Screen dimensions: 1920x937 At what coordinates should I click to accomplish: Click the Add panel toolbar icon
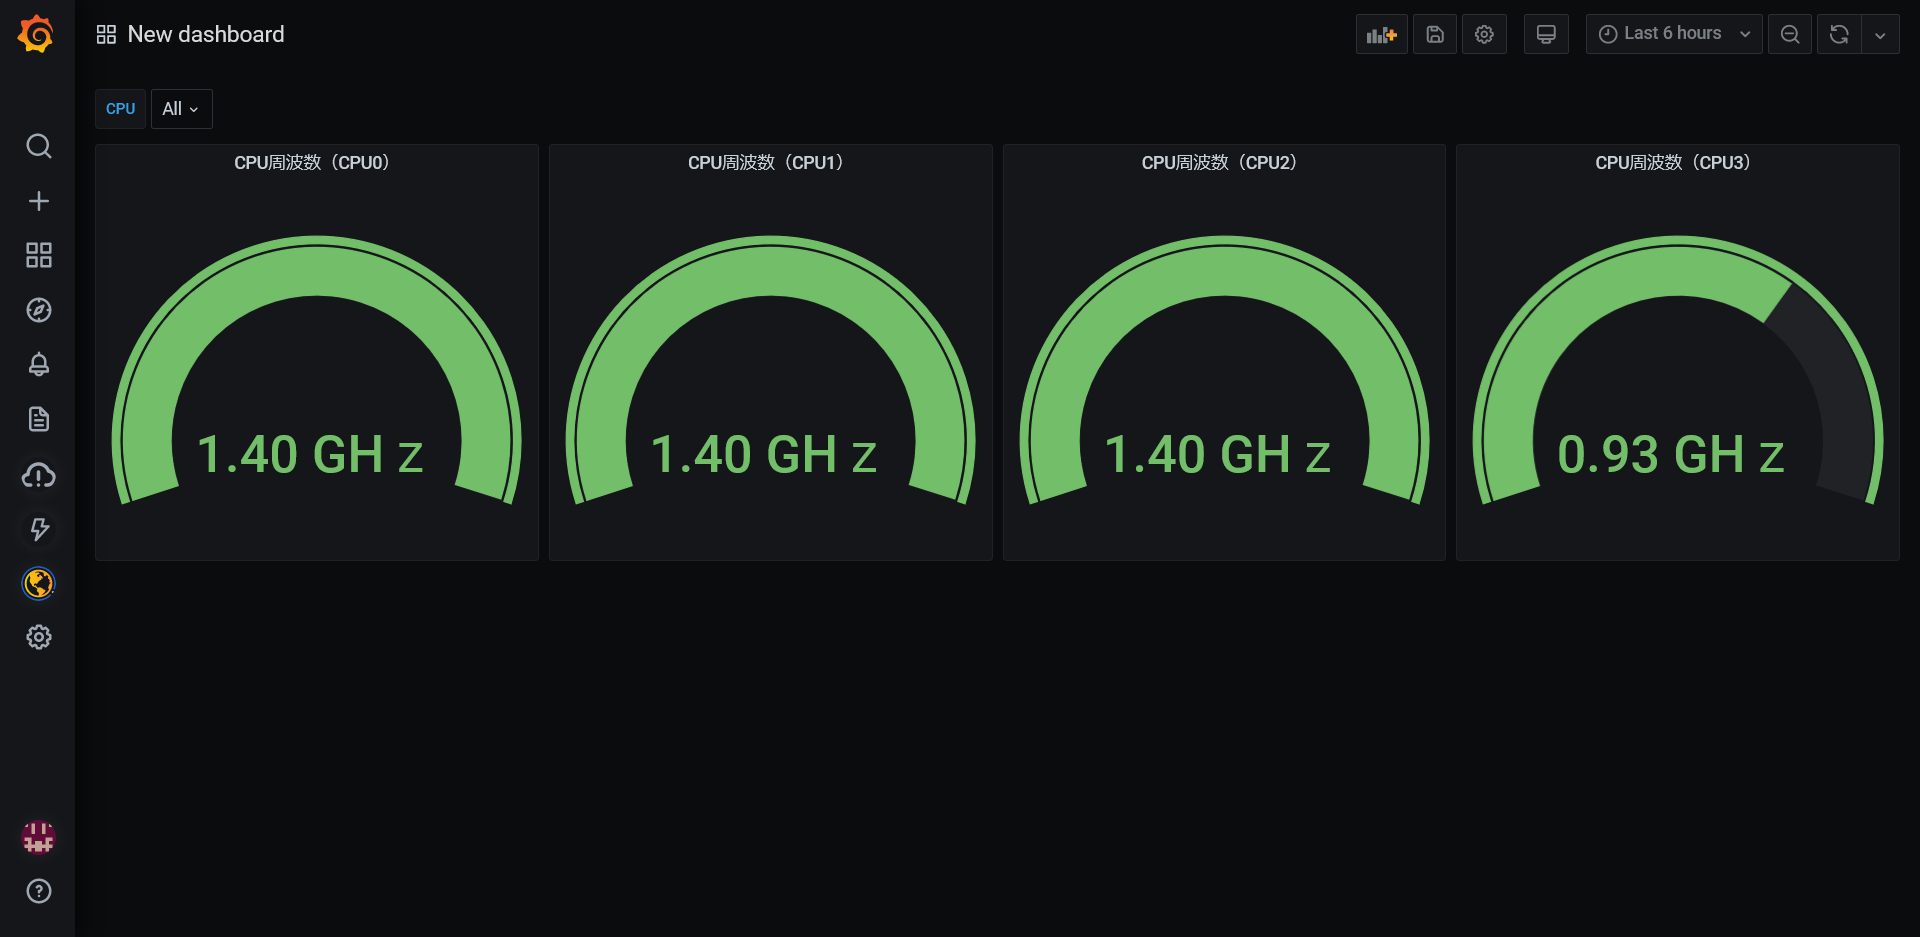pyautogui.click(x=1381, y=34)
